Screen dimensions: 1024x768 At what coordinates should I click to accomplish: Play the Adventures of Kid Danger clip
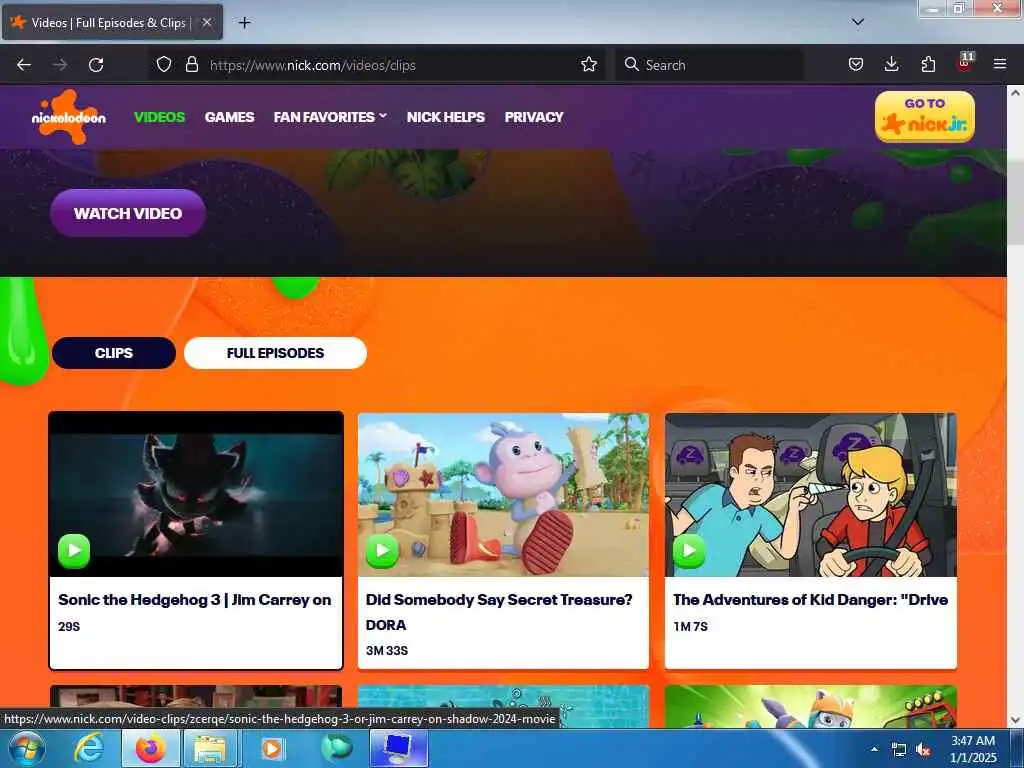point(690,551)
